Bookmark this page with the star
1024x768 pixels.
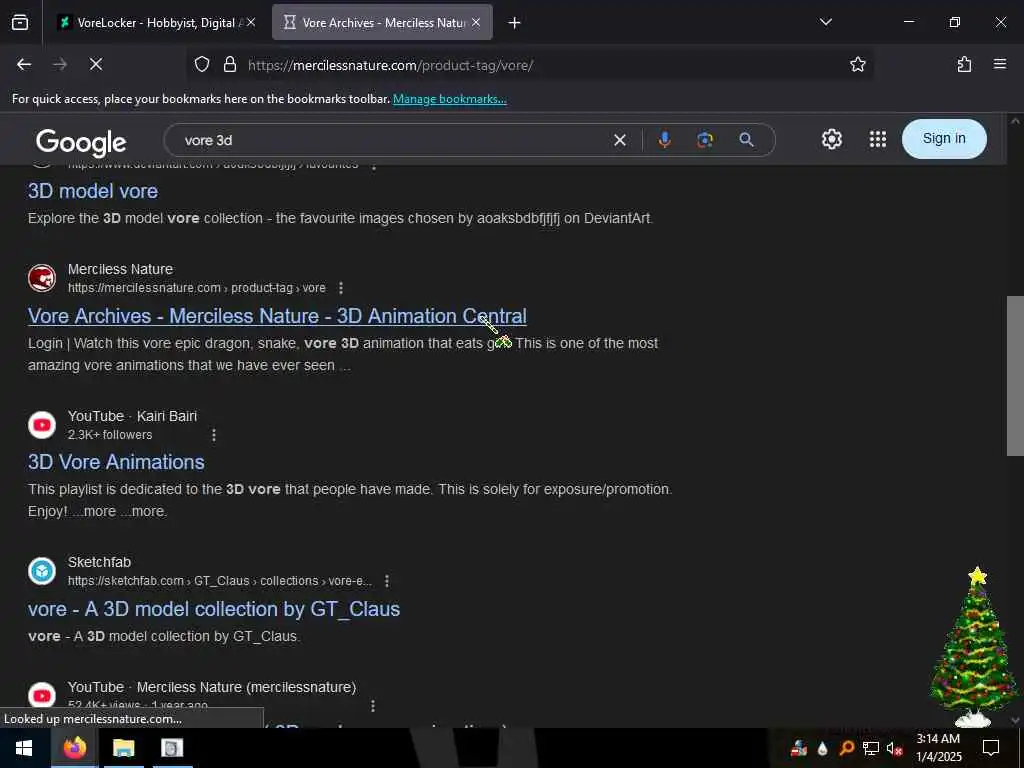[857, 64]
